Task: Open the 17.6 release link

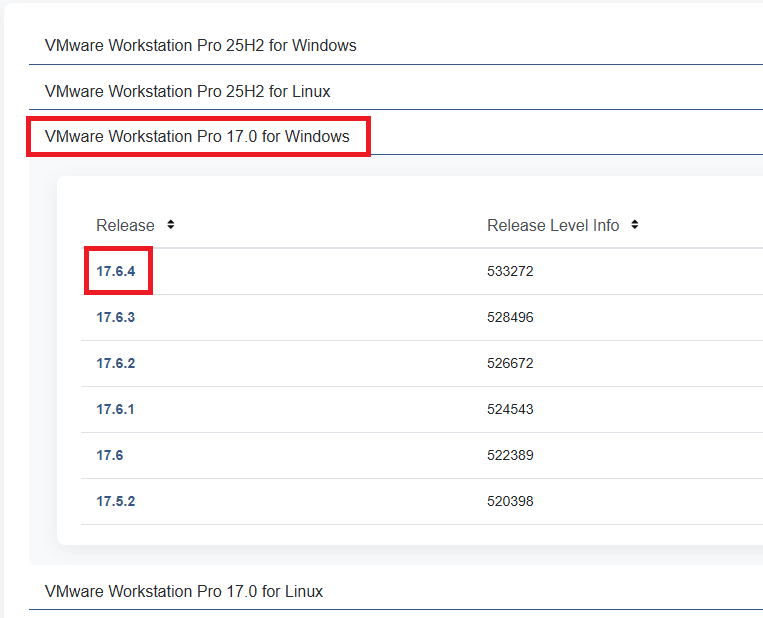Action: pyautogui.click(x=110, y=455)
